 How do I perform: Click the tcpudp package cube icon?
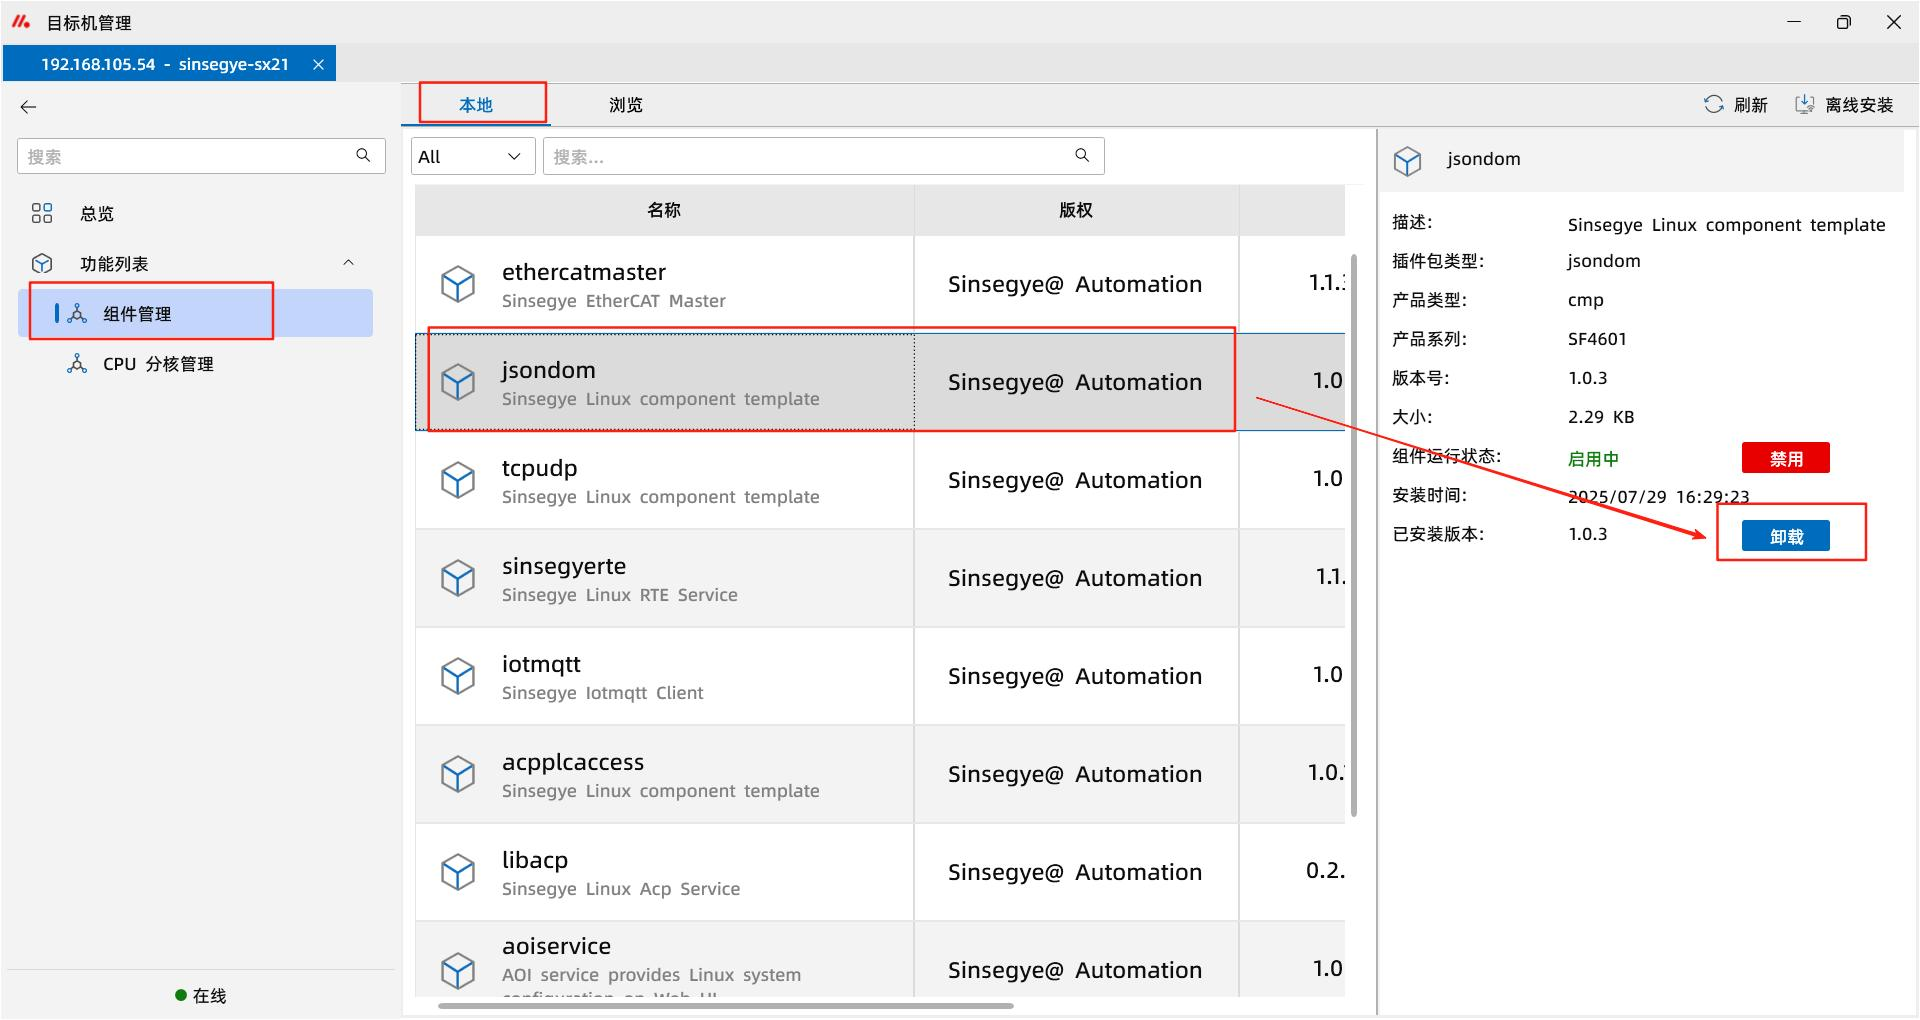click(x=458, y=481)
